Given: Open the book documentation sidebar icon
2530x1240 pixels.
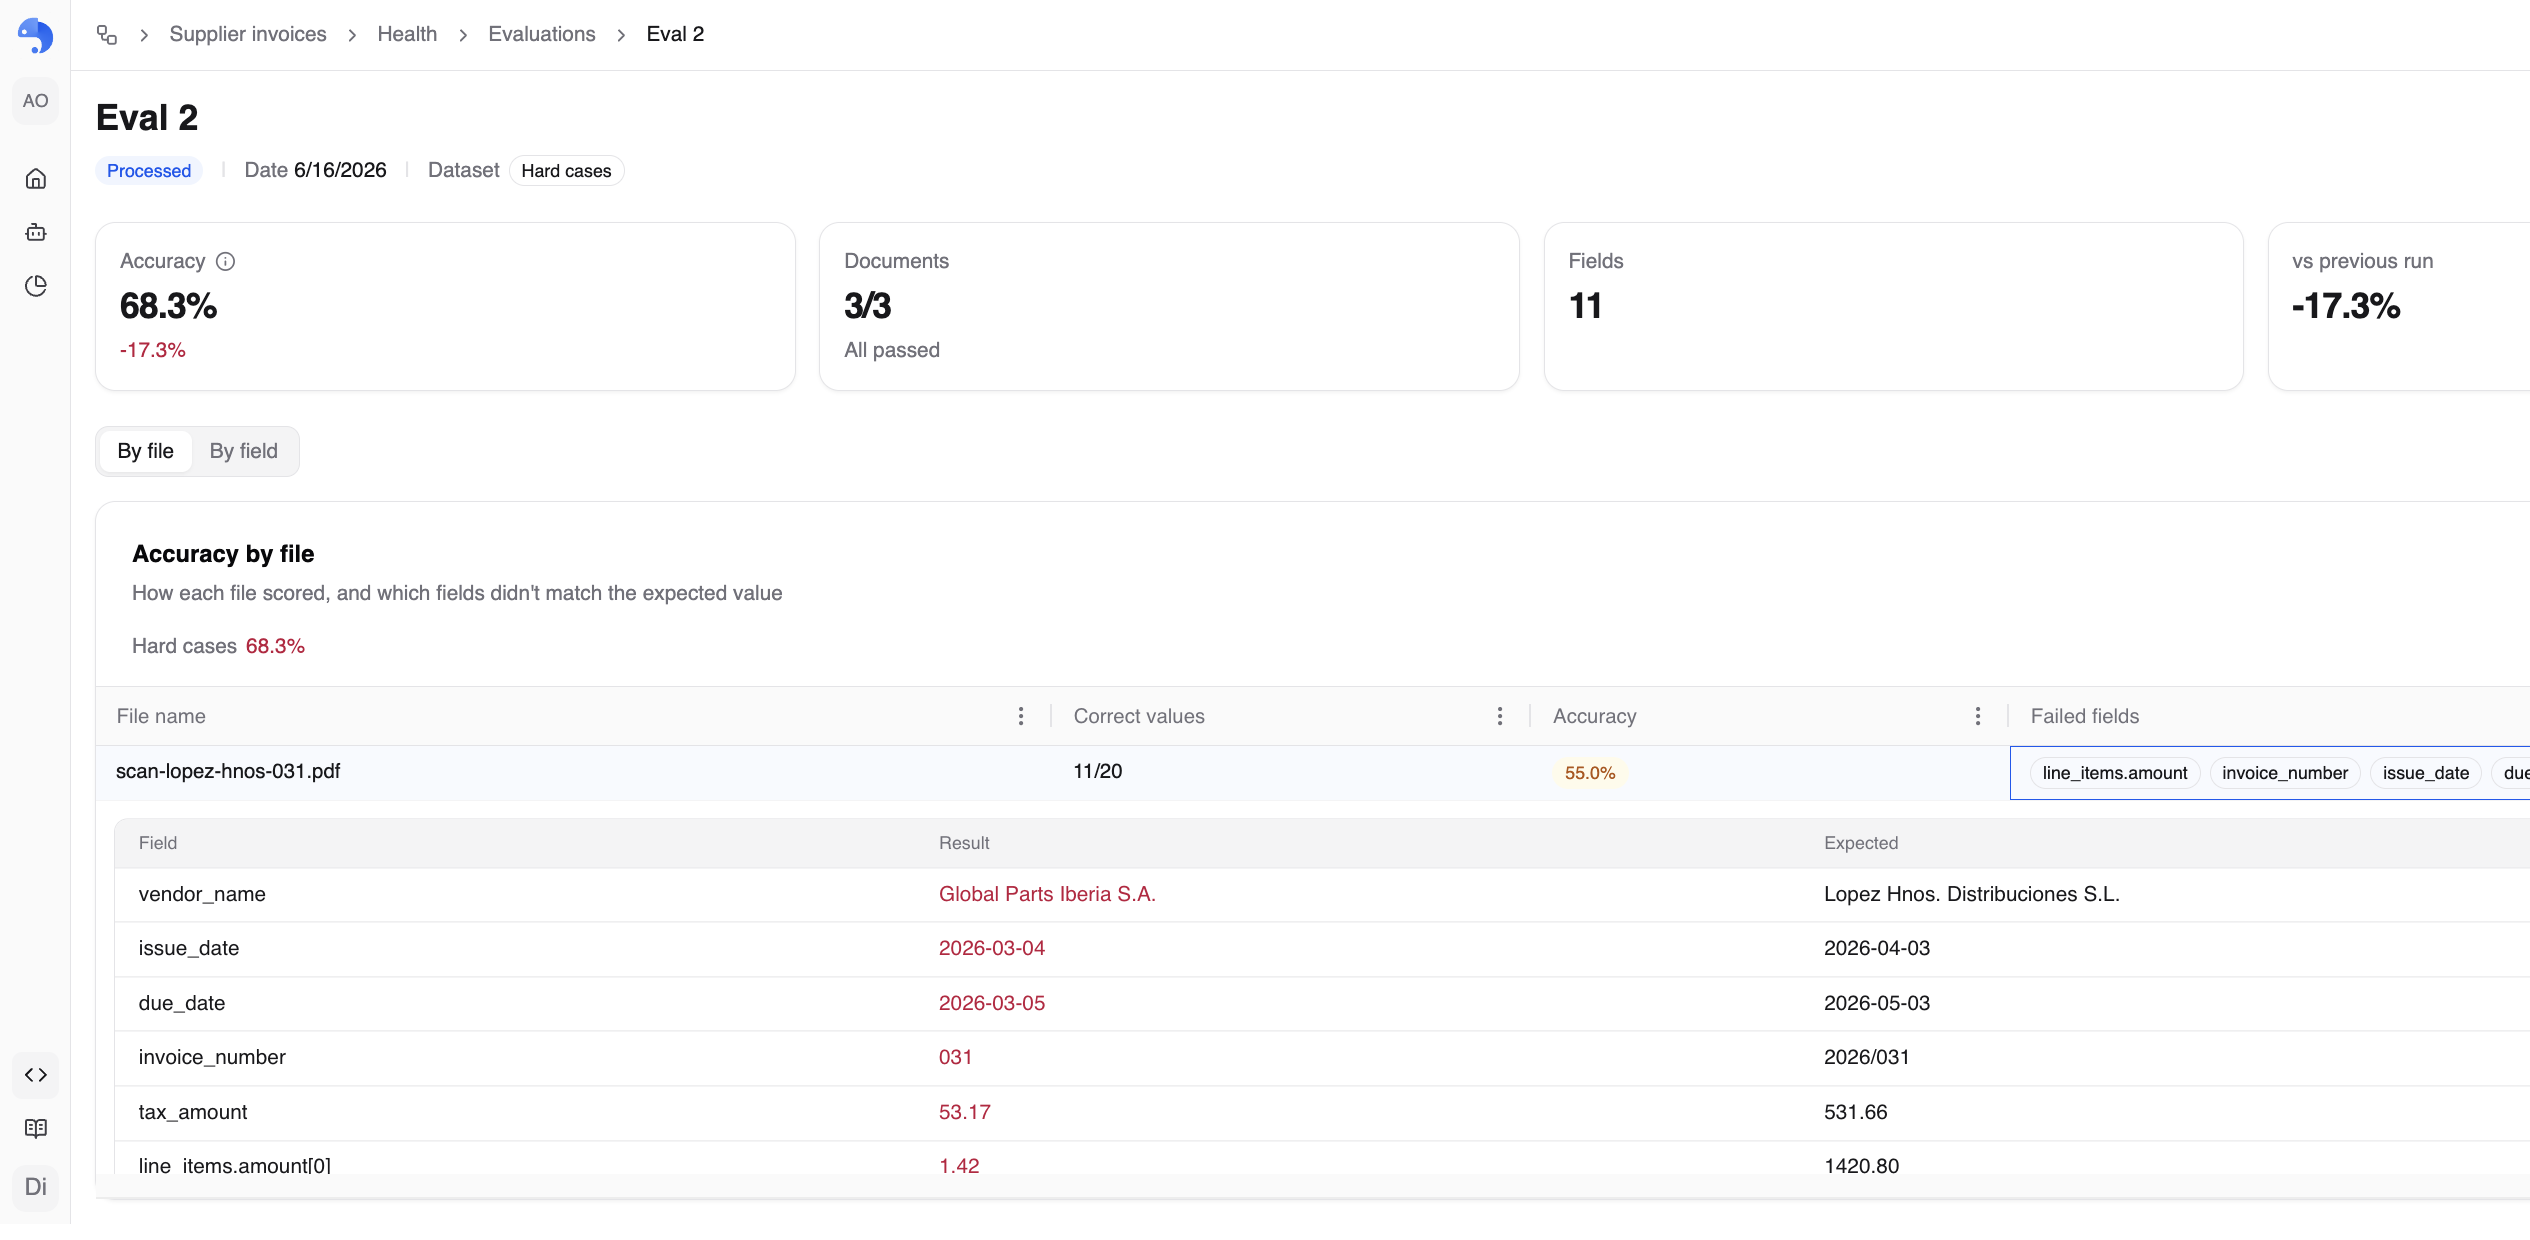Looking at the screenshot, I should pyautogui.click(x=35, y=1128).
